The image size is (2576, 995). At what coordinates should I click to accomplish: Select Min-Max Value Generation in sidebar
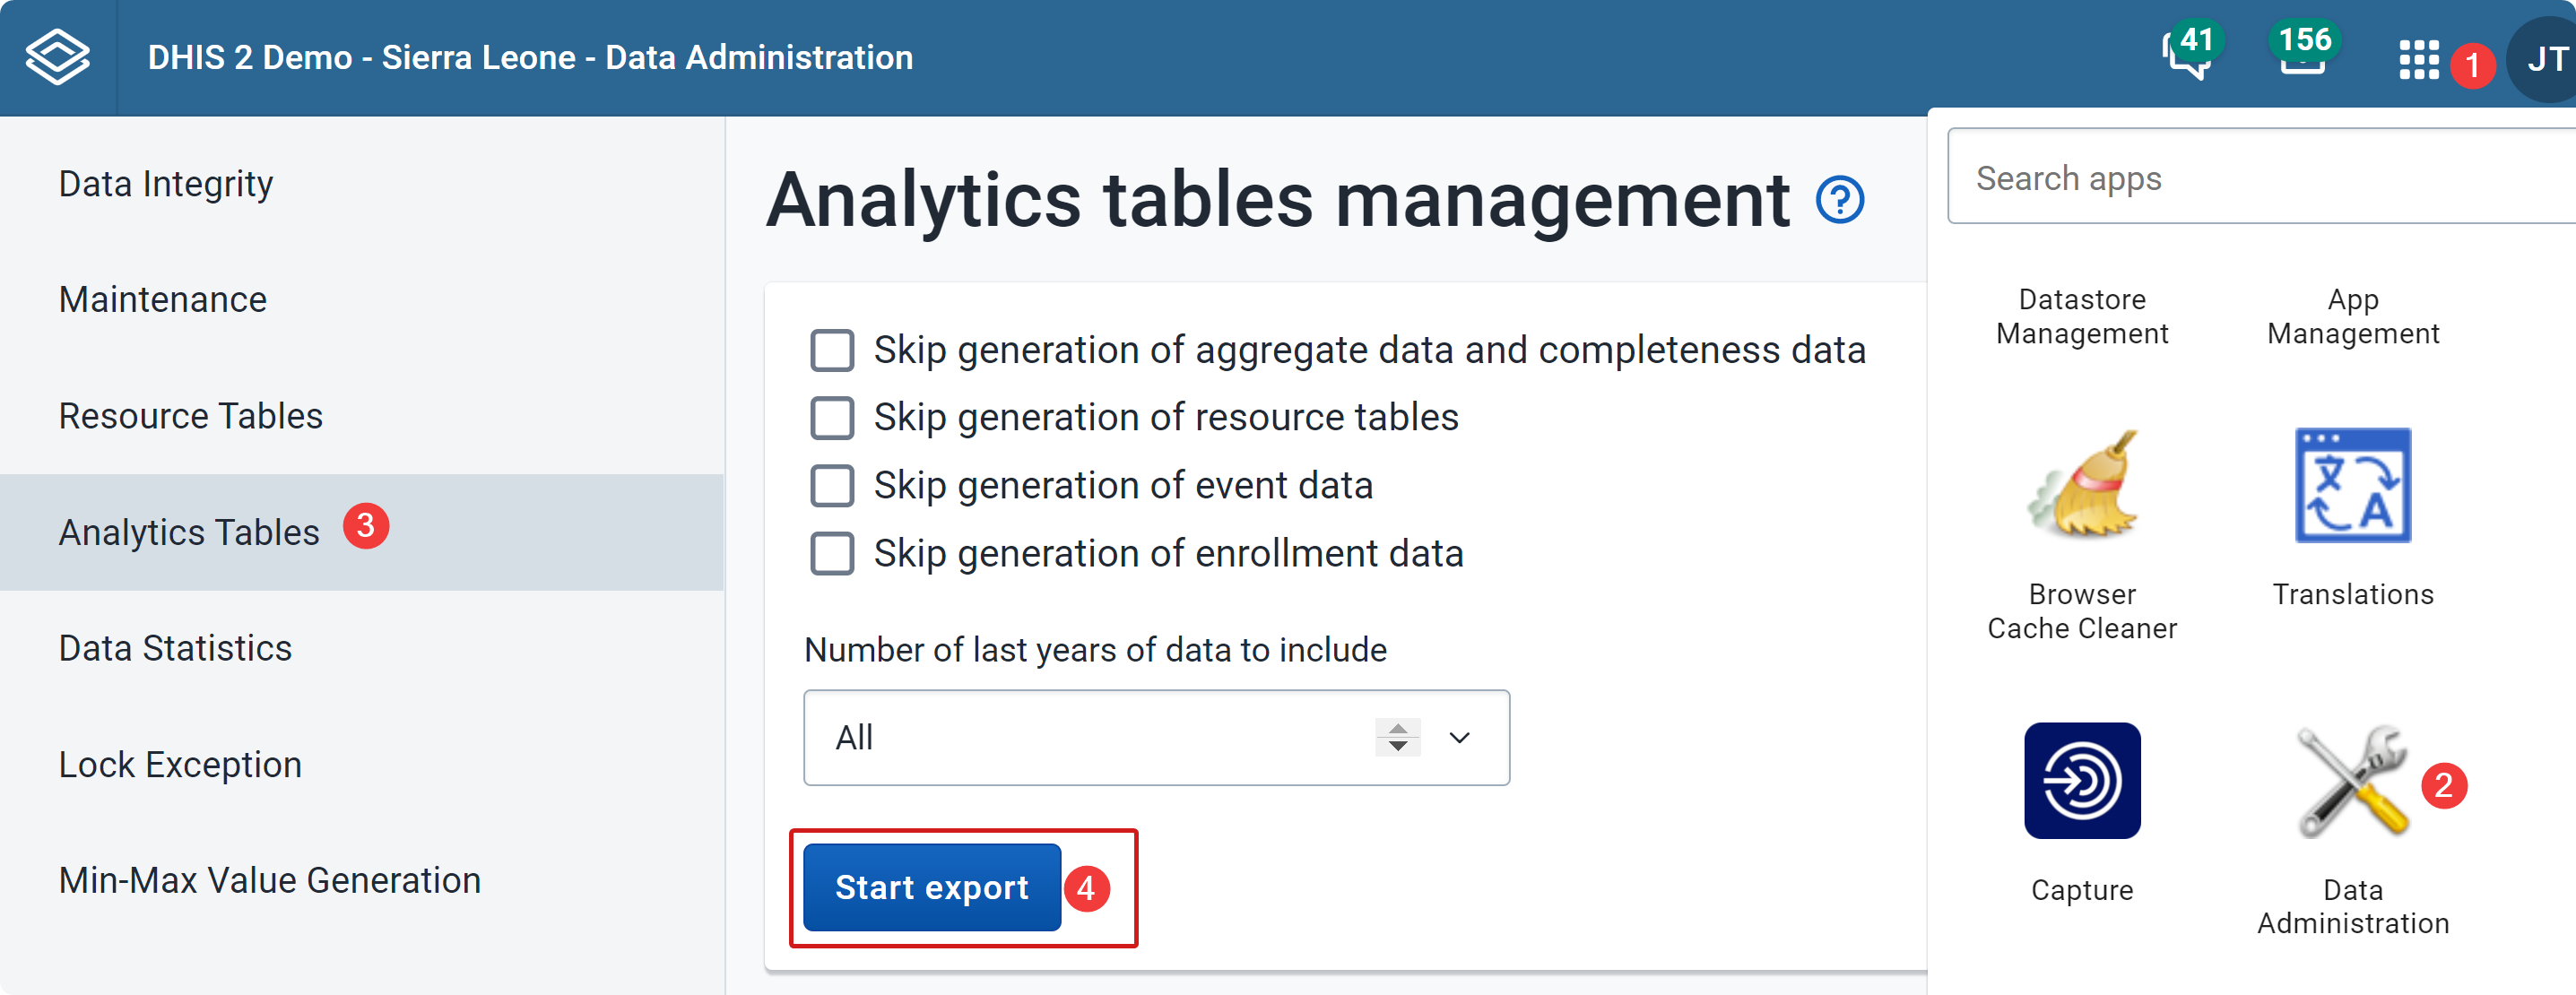pos(361,880)
